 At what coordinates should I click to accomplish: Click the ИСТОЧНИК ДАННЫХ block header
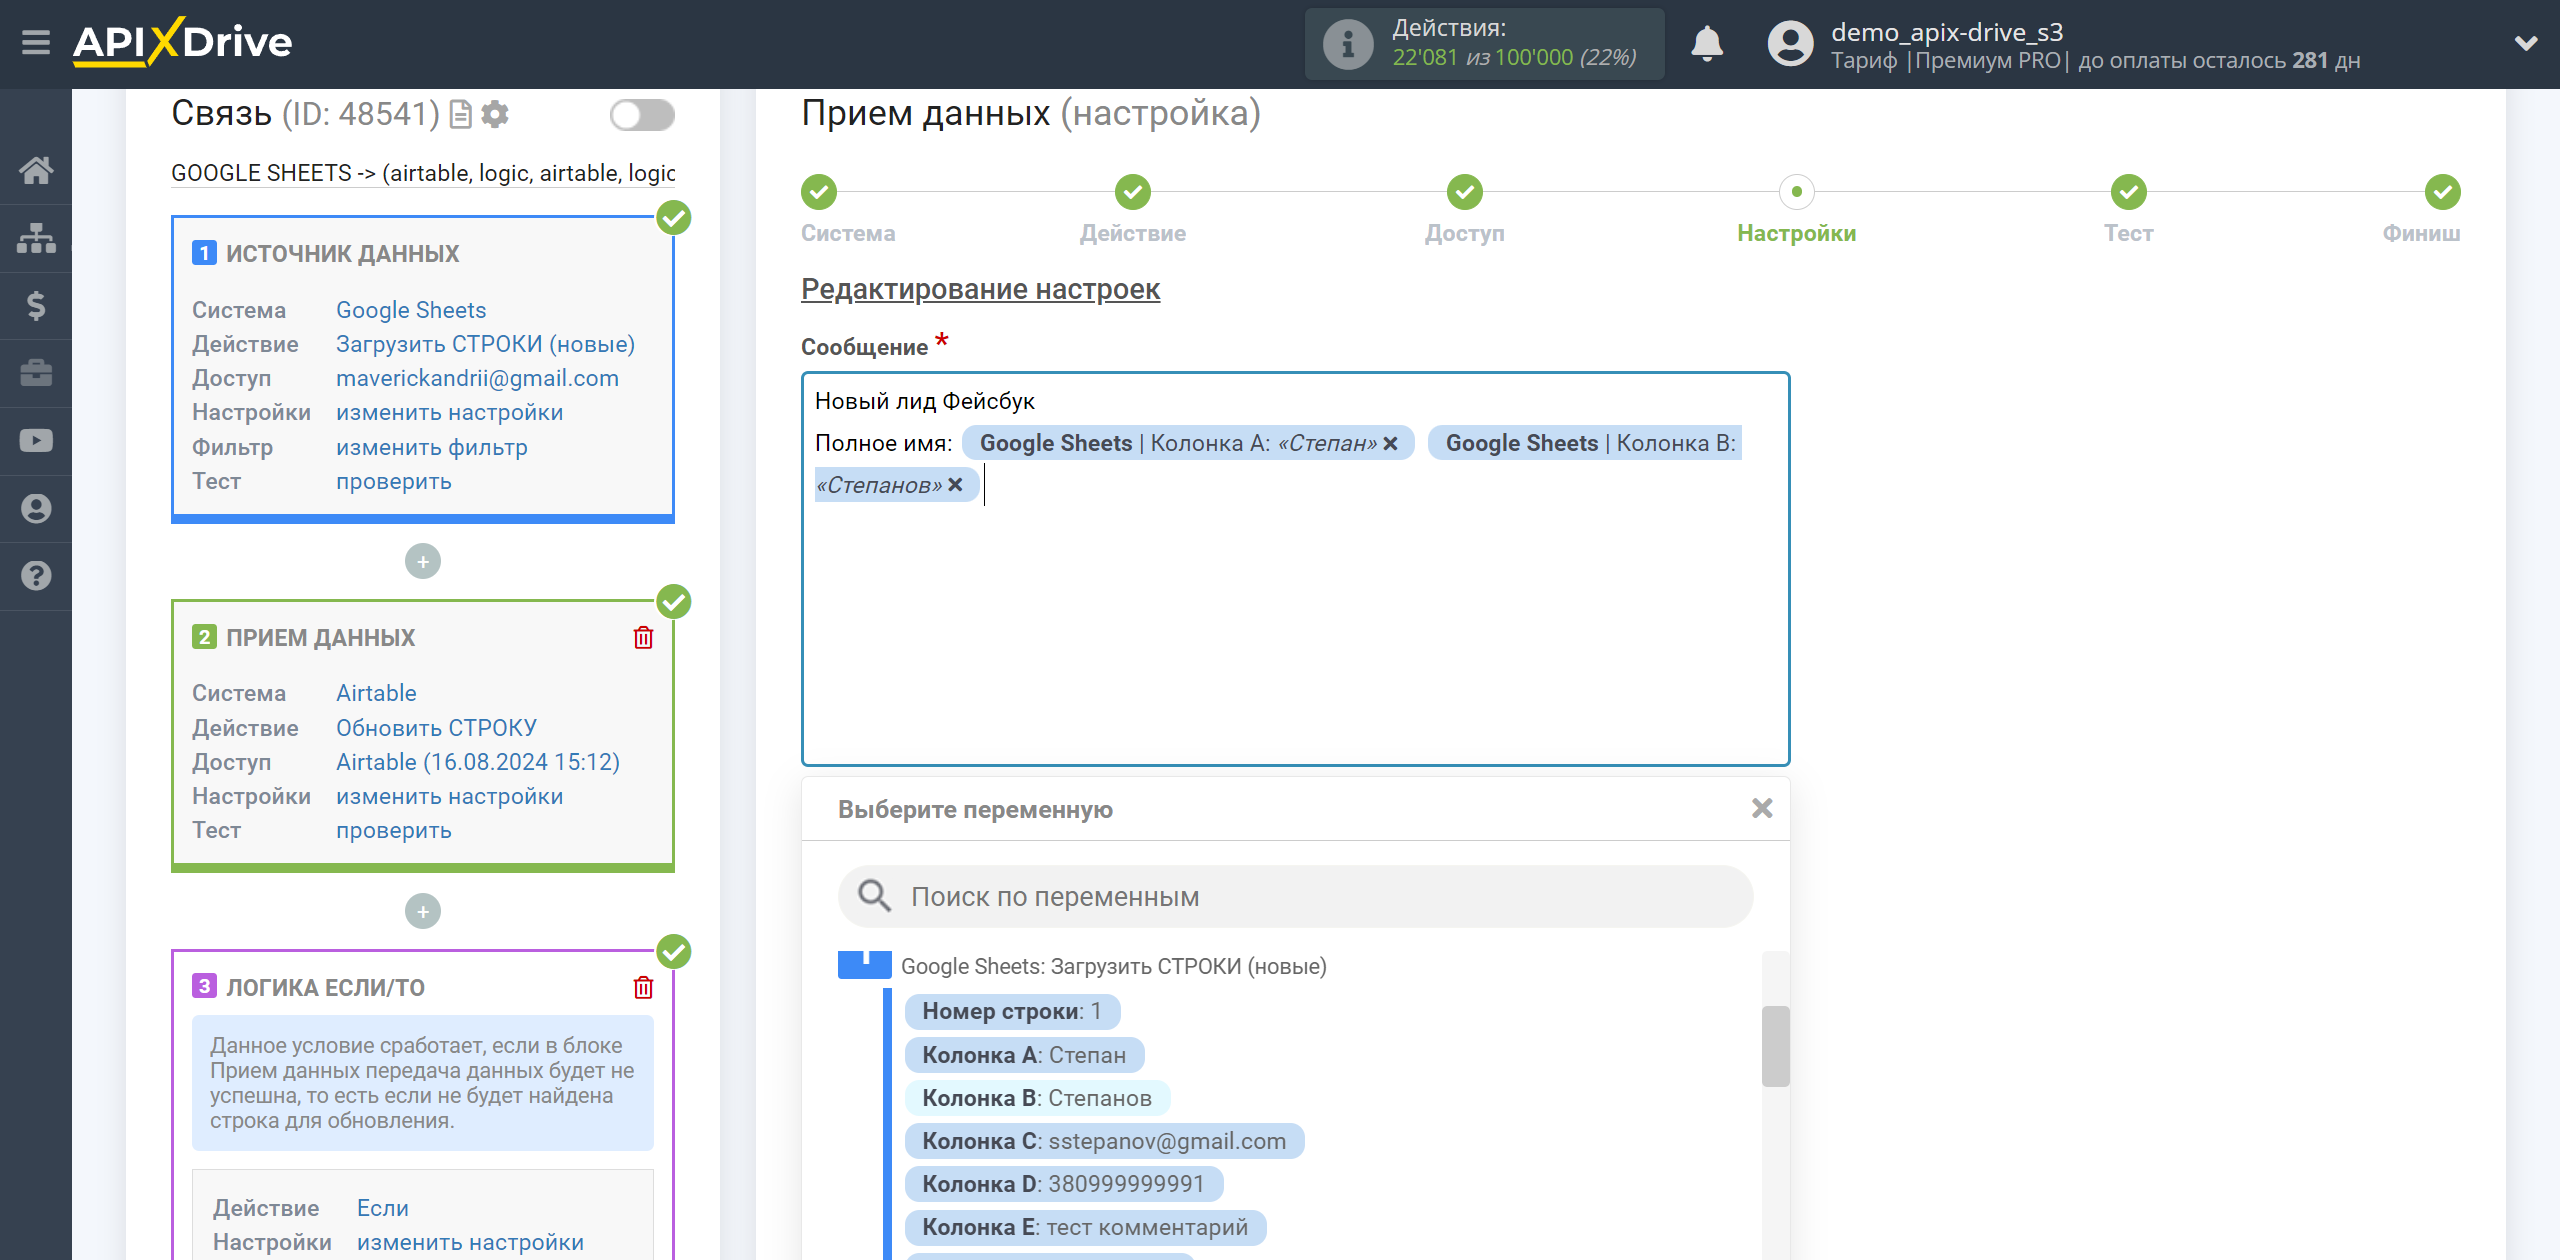tap(342, 253)
